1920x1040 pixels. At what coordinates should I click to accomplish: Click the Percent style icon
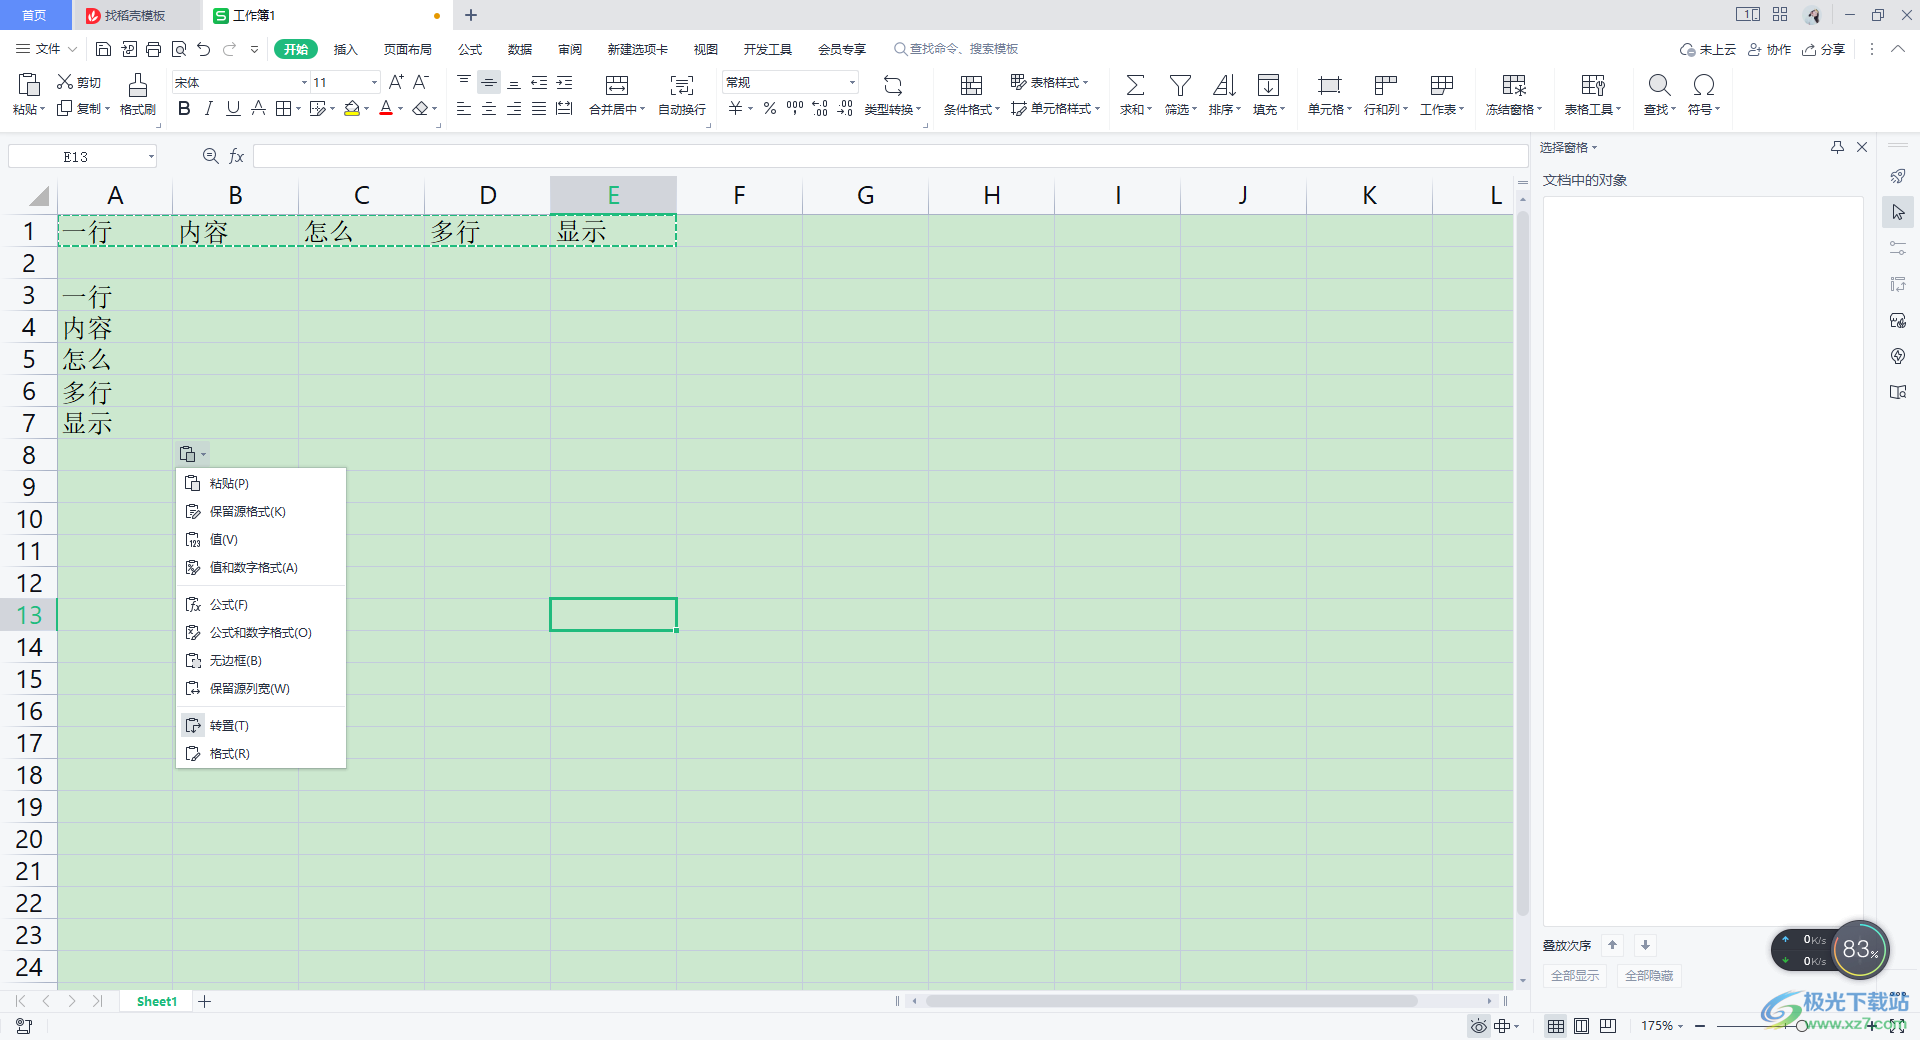770,108
